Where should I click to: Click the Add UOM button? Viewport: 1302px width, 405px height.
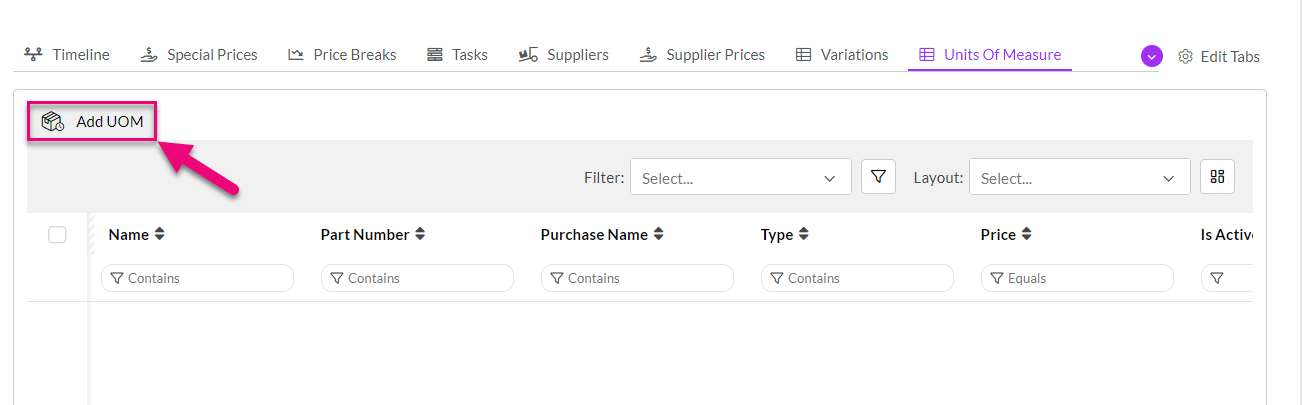coord(93,122)
